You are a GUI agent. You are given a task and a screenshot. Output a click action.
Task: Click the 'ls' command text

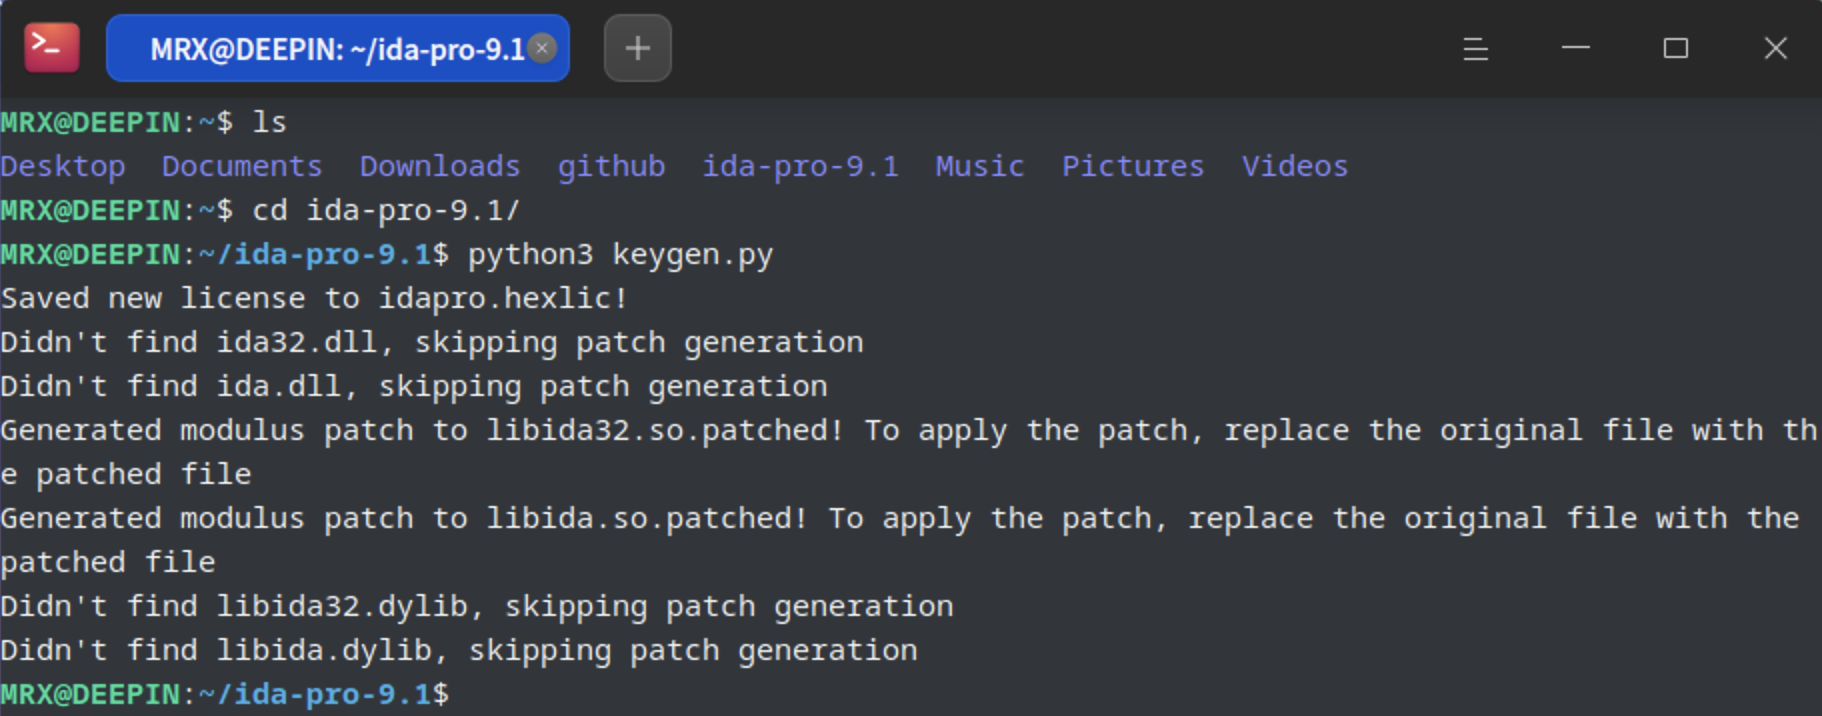point(269,122)
